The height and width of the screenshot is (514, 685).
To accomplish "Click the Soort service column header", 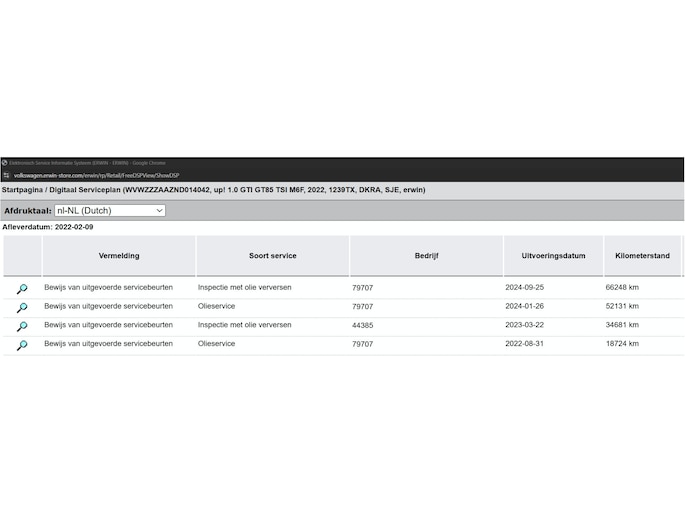I will click(273, 256).
